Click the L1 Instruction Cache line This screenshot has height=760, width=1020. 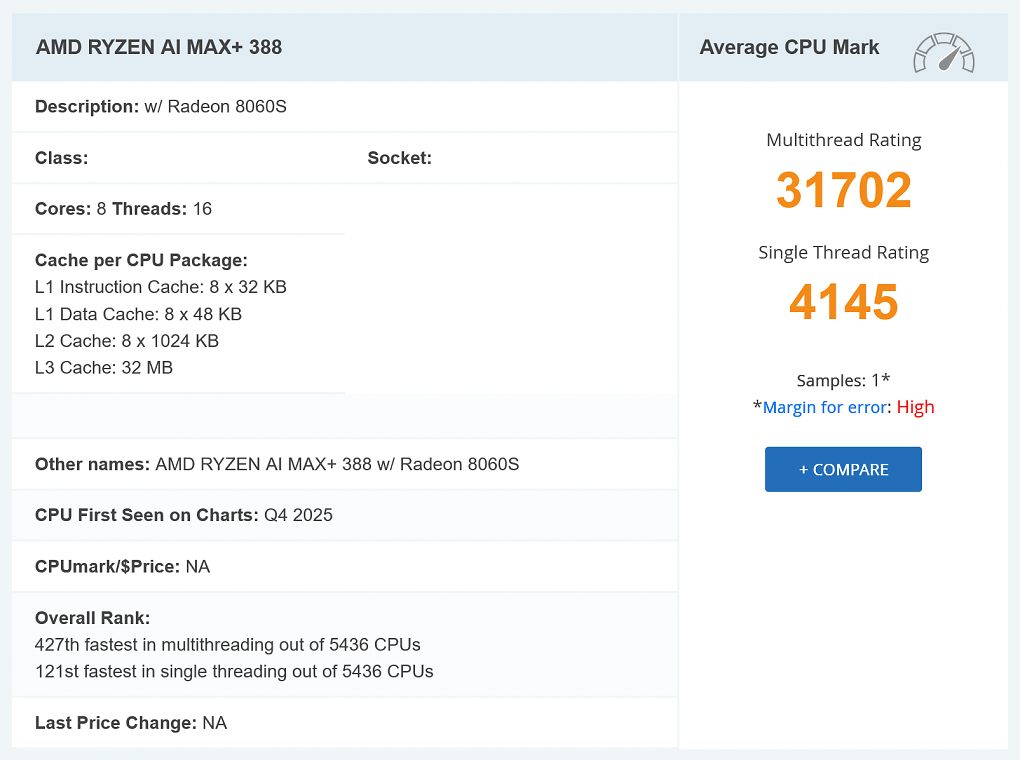pos(160,287)
